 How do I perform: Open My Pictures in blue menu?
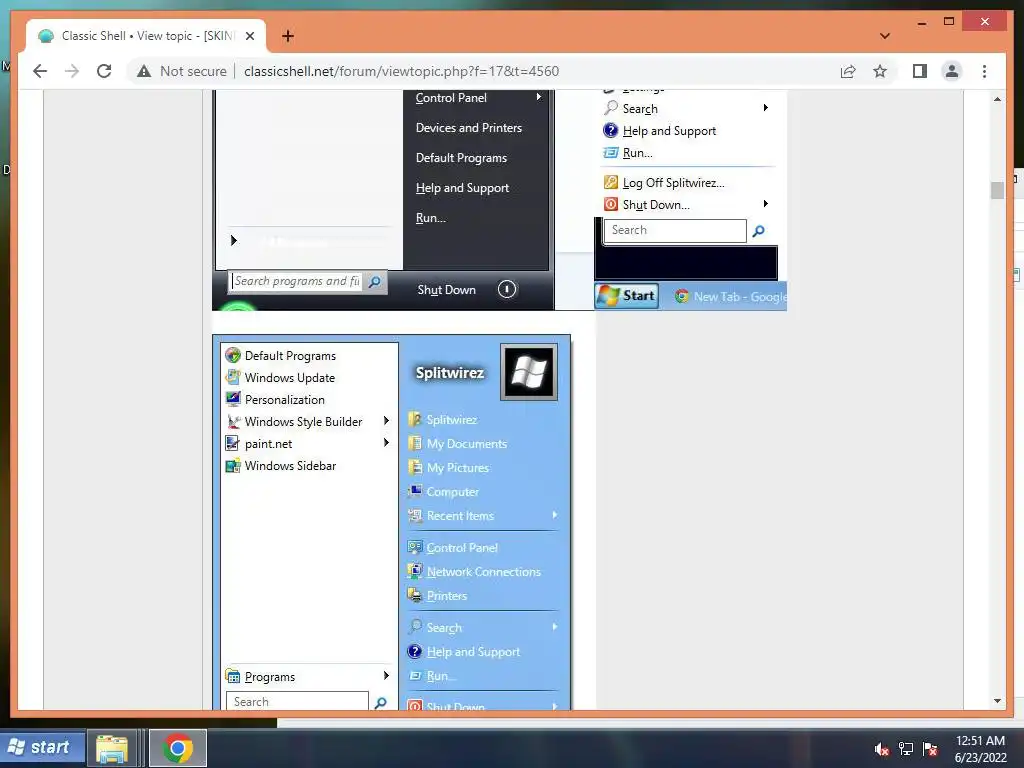[x=458, y=468]
